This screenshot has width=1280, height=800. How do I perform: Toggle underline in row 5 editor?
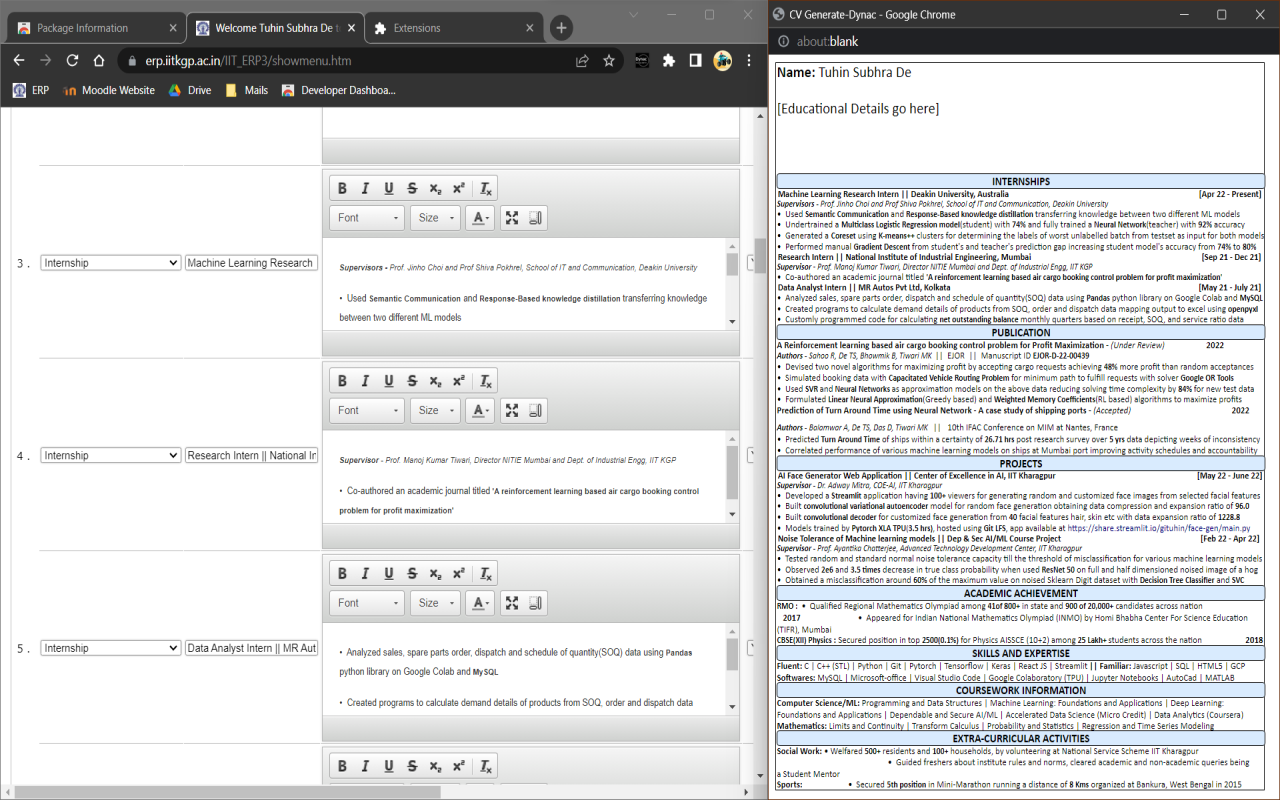pos(389,574)
